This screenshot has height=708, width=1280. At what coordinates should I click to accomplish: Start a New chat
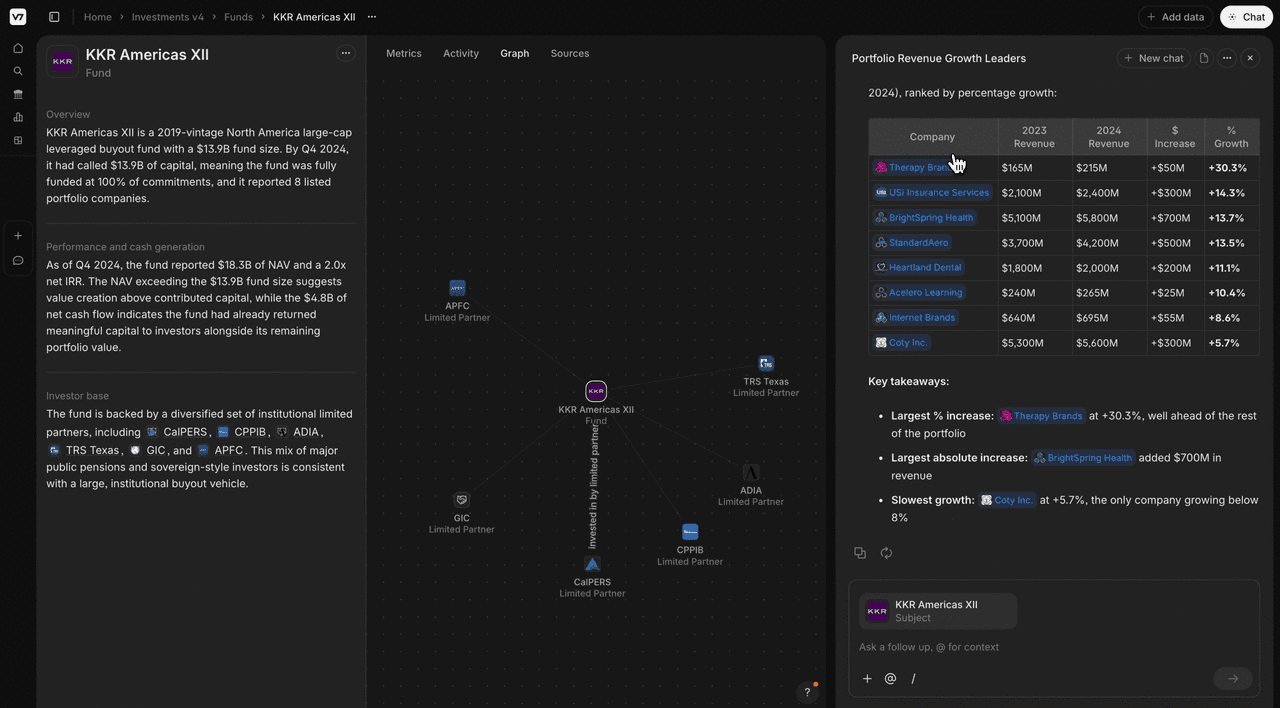tap(1154, 58)
